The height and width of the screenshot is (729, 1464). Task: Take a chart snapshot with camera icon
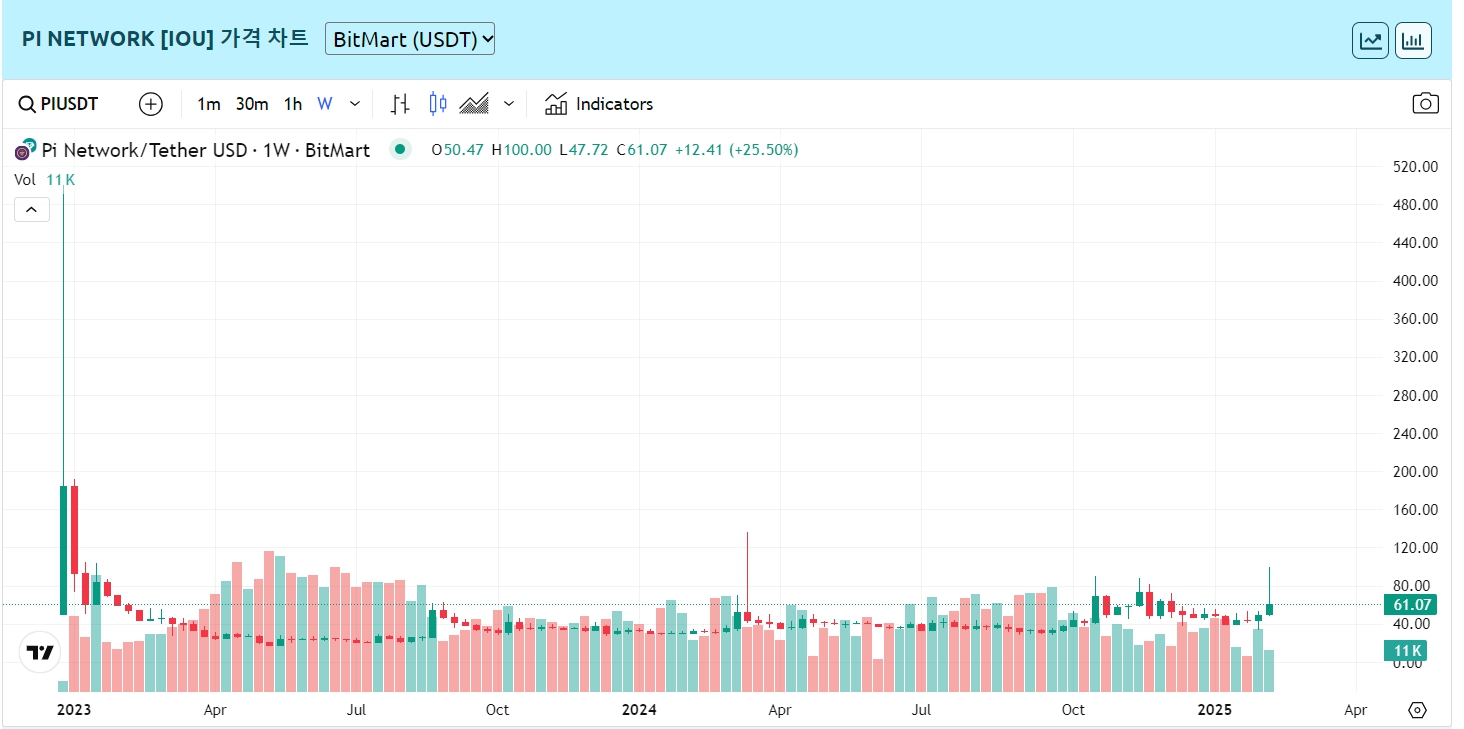click(1425, 104)
